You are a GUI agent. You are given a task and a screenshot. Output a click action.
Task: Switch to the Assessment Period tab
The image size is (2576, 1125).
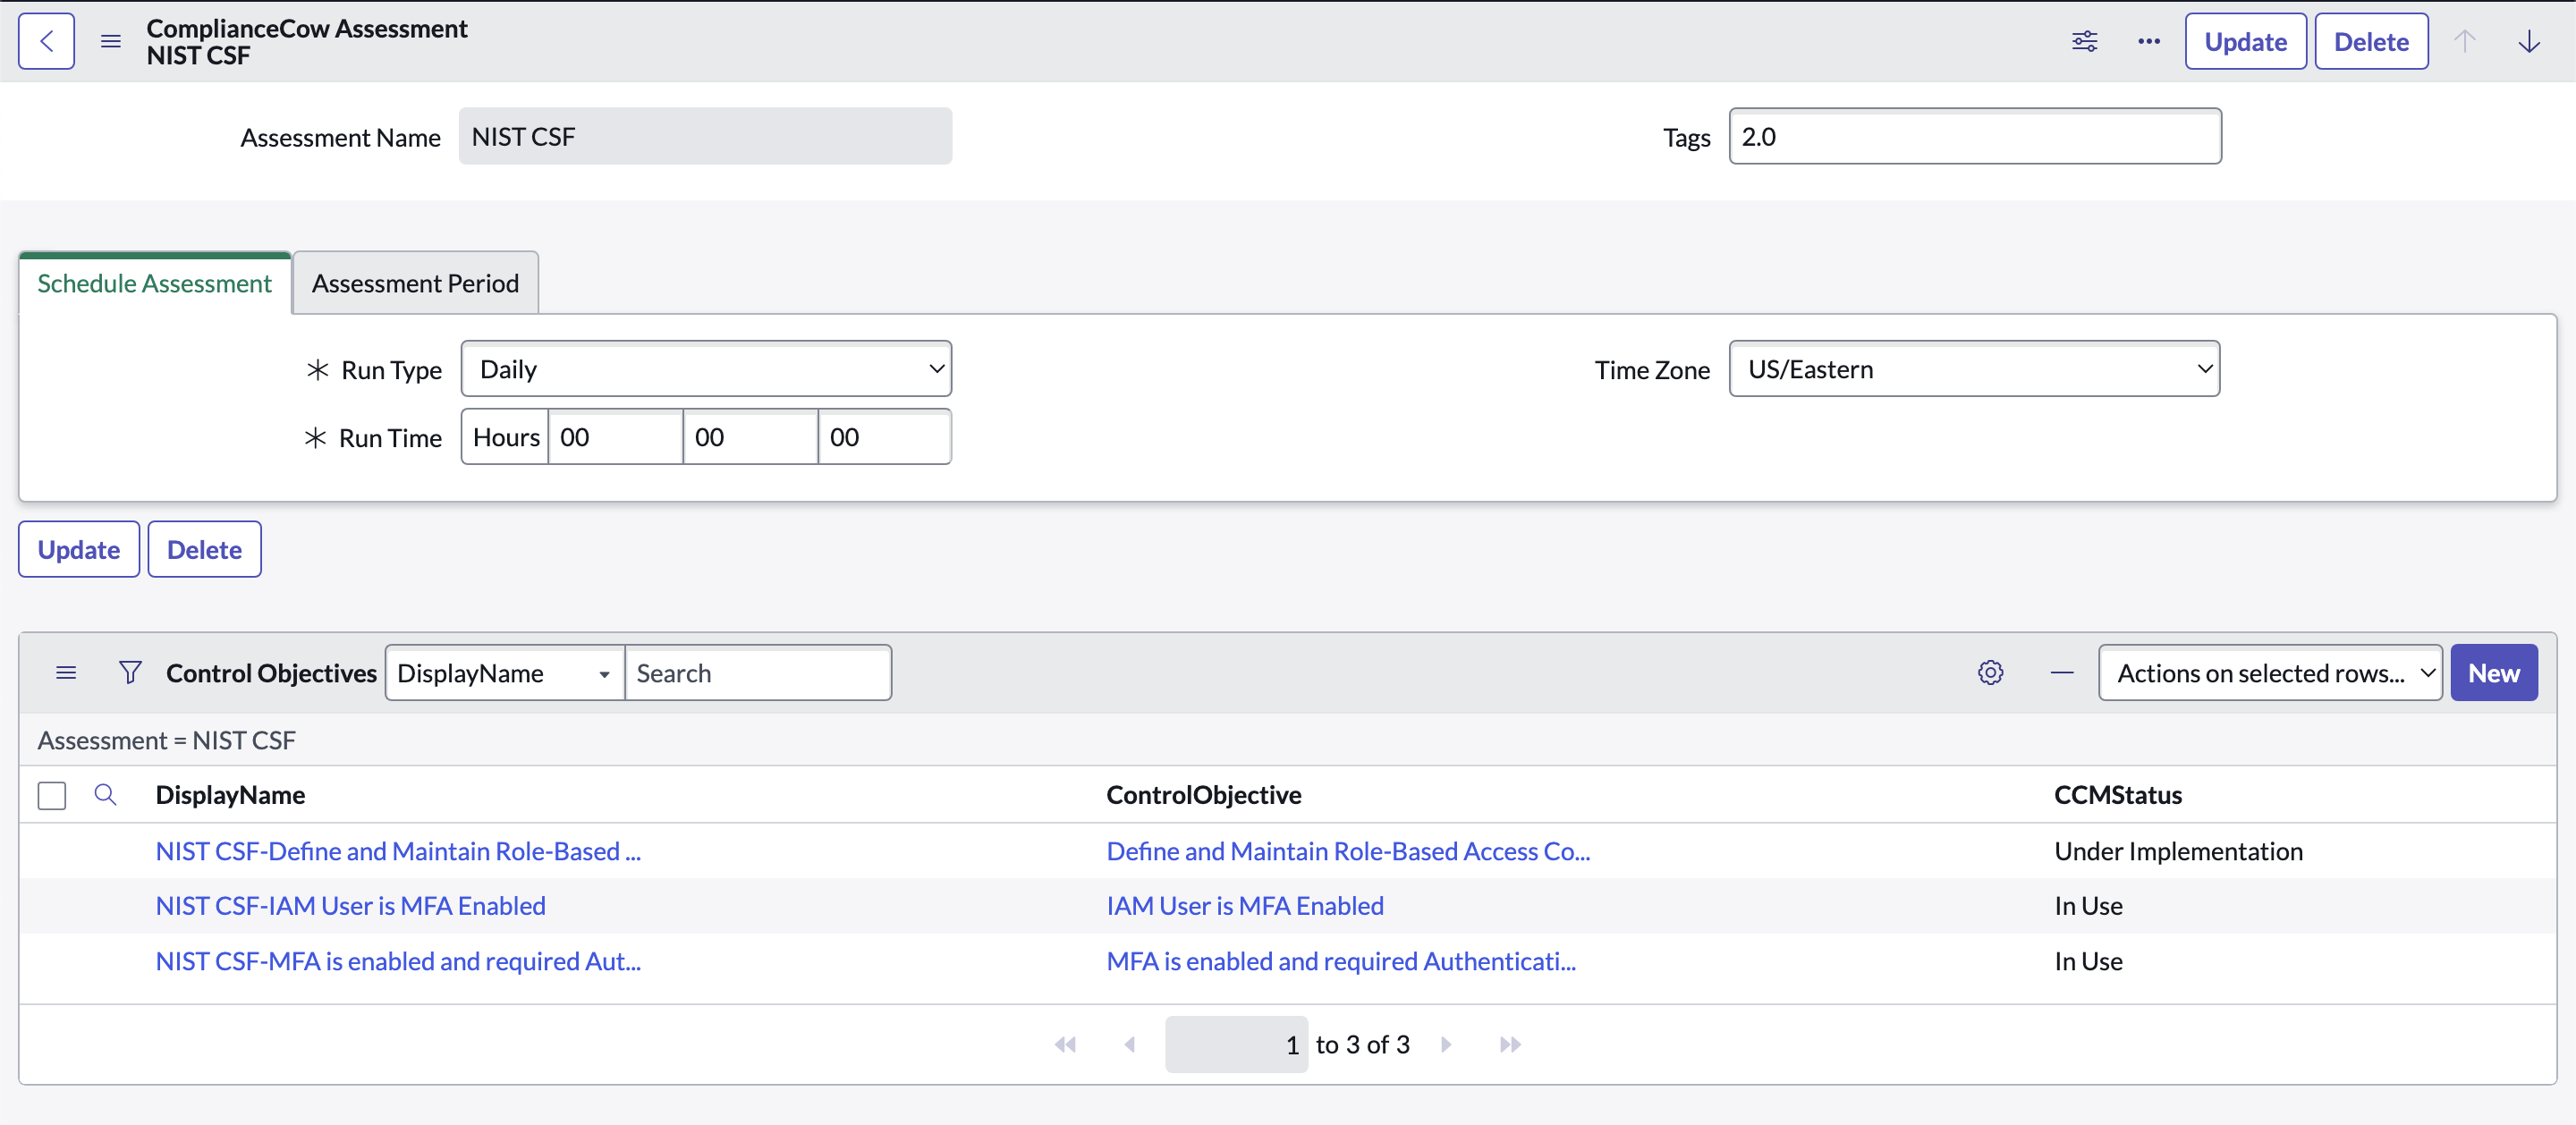(x=415, y=283)
